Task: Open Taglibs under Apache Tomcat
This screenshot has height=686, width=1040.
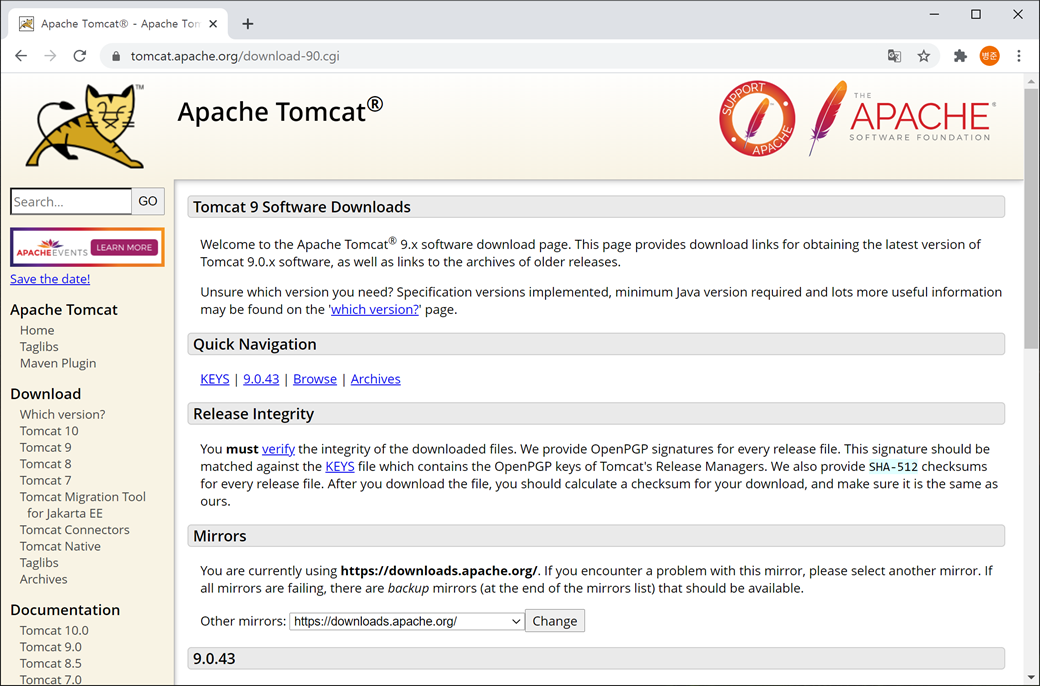Action: tap(39, 347)
